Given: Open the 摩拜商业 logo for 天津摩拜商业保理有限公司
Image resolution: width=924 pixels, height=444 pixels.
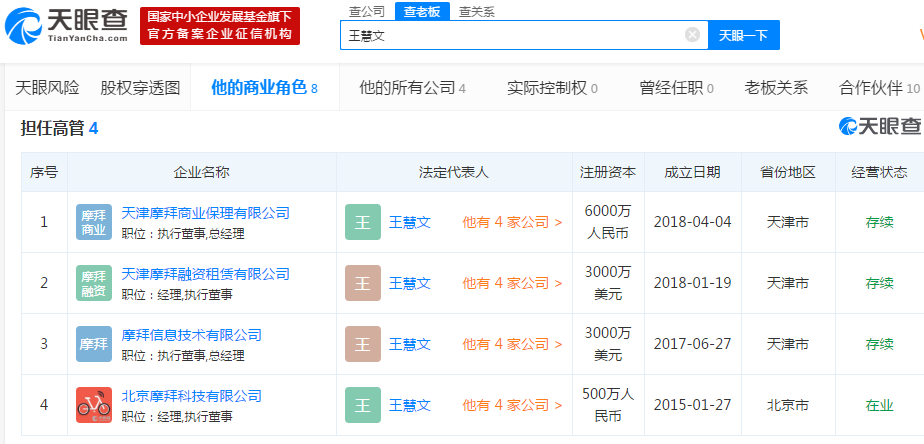Looking at the screenshot, I should (94, 222).
